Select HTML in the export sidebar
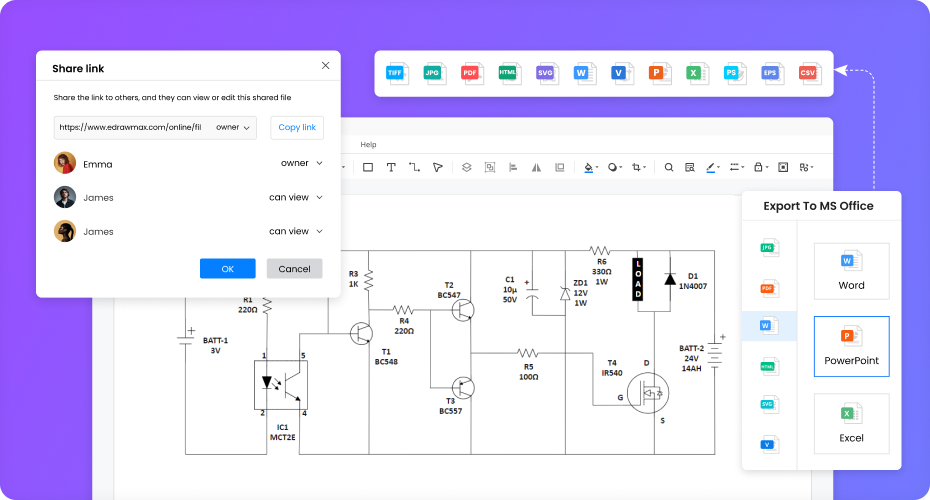The width and height of the screenshot is (930, 500). (x=768, y=366)
